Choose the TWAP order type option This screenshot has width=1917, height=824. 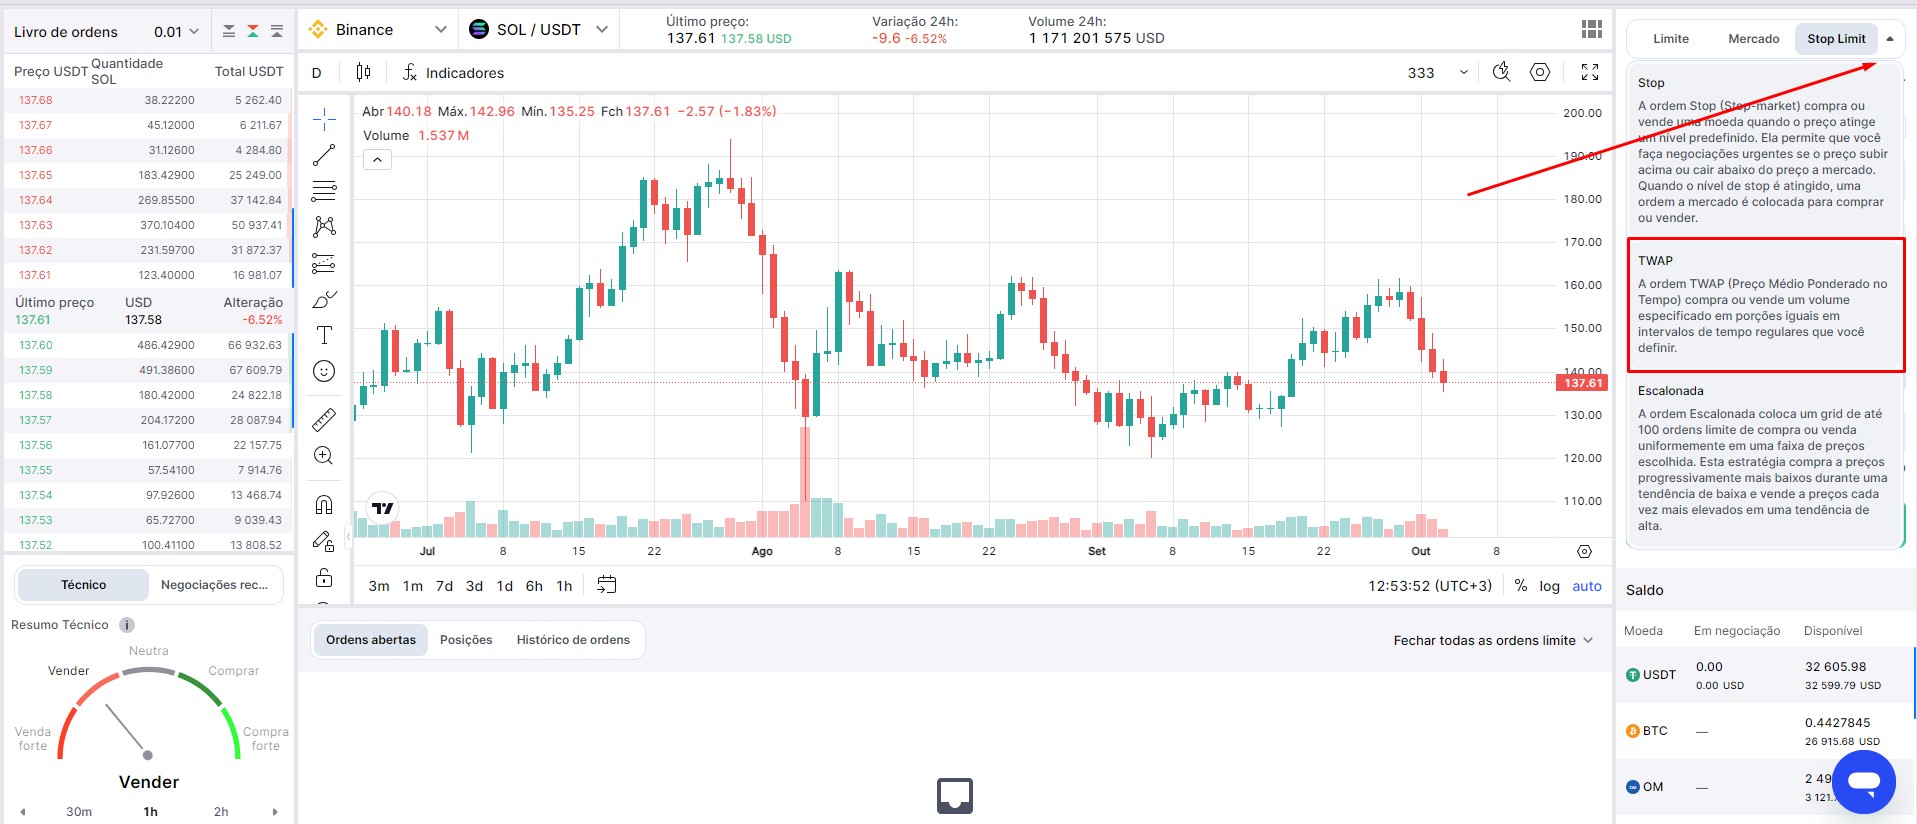click(x=1765, y=304)
